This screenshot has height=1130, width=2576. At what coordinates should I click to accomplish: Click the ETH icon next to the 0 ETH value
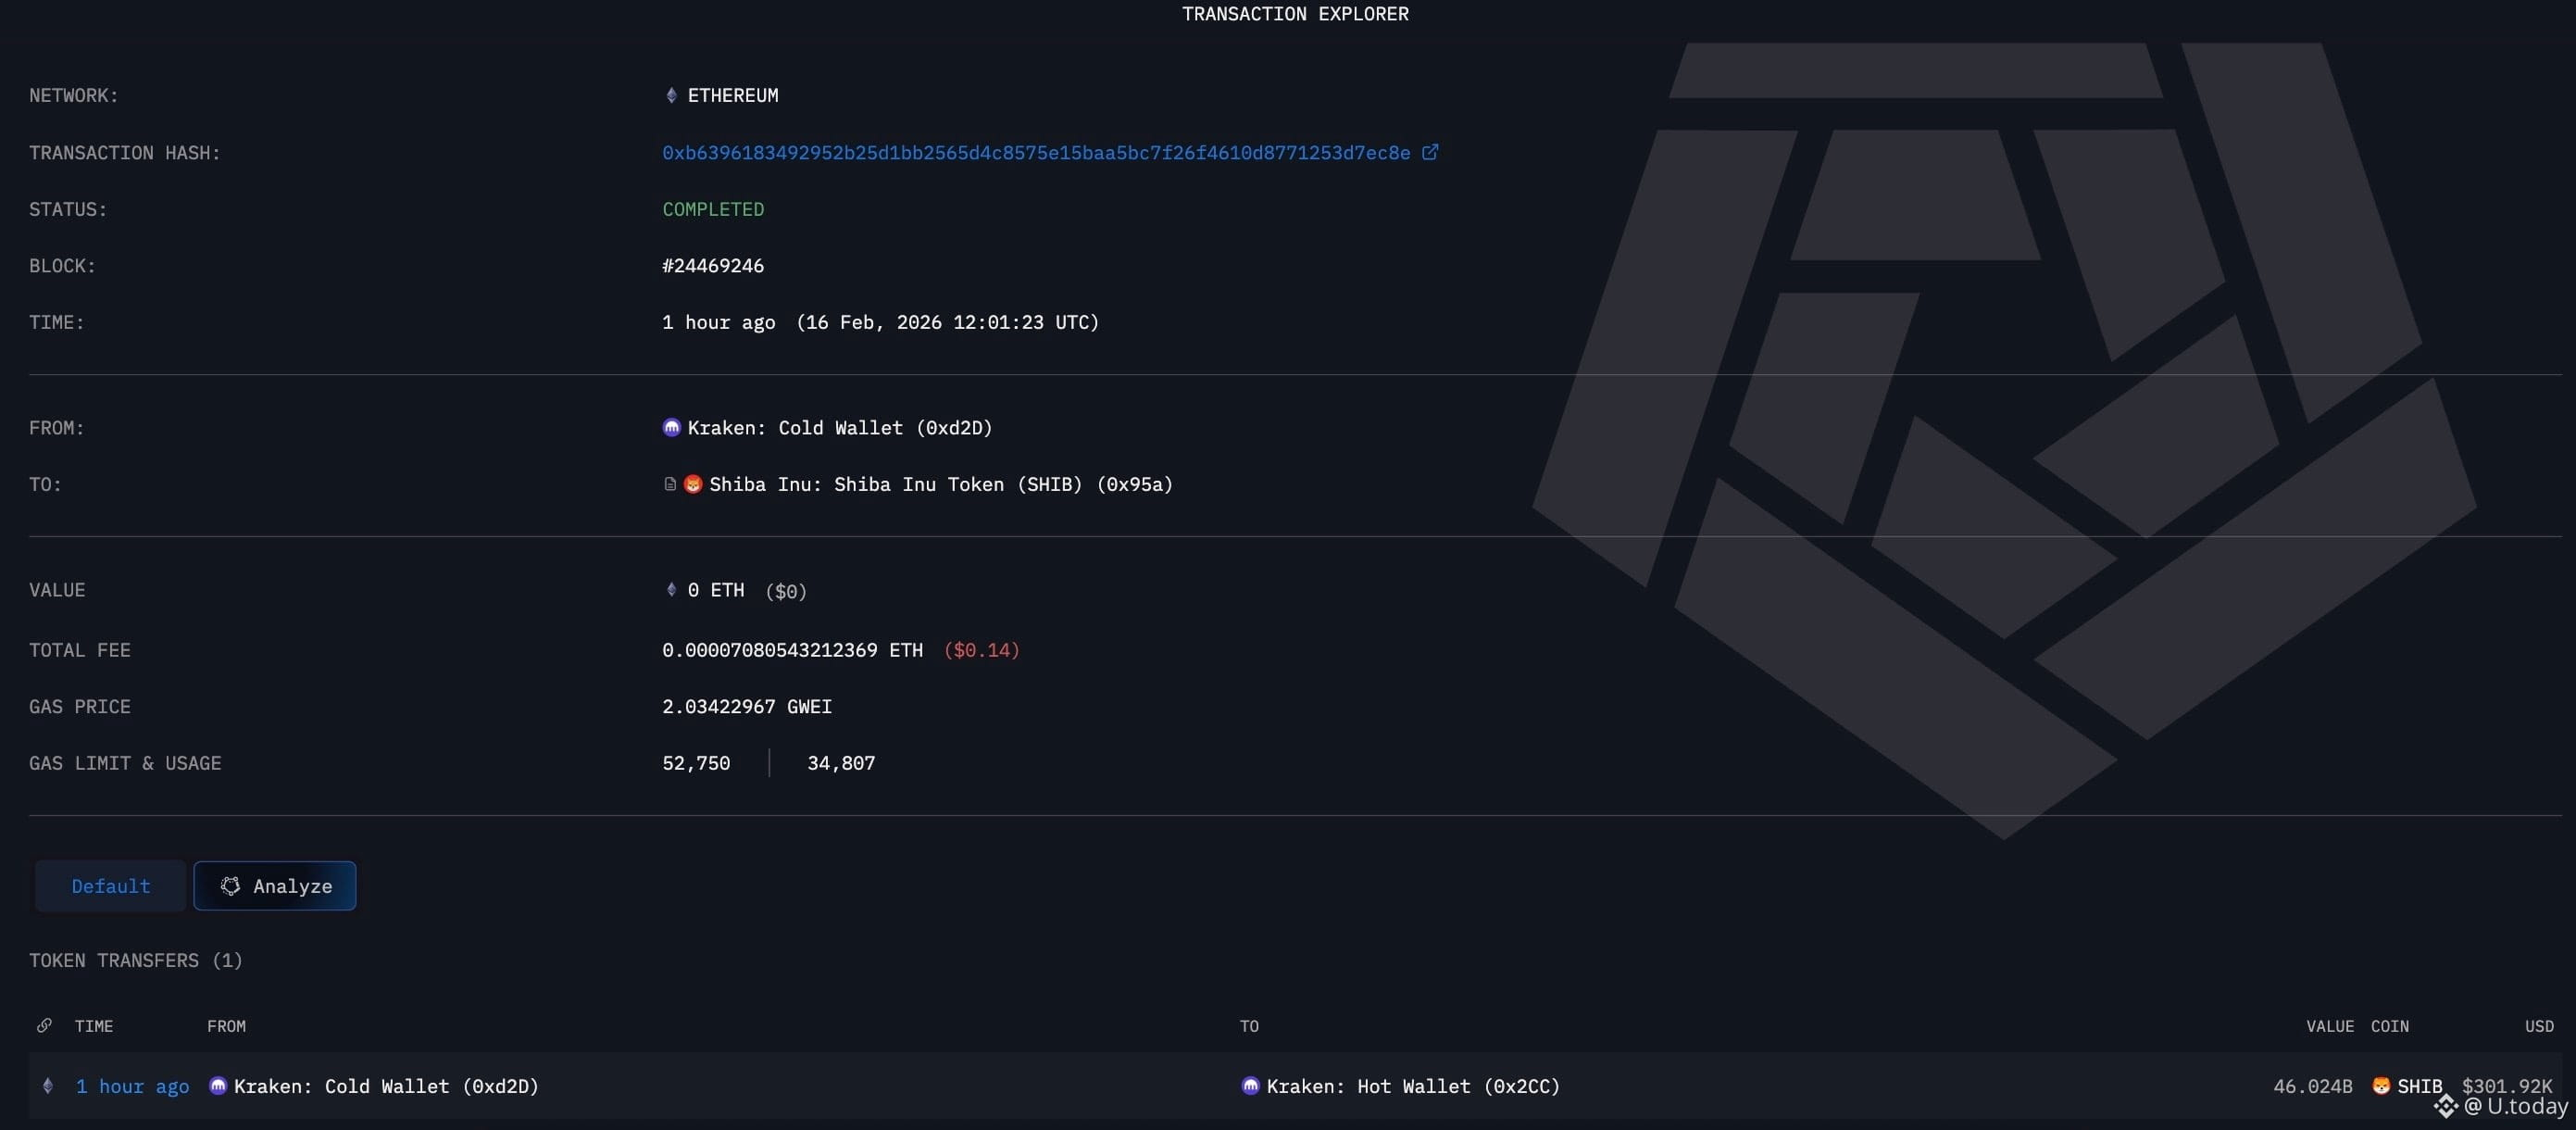pyautogui.click(x=671, y=590)
